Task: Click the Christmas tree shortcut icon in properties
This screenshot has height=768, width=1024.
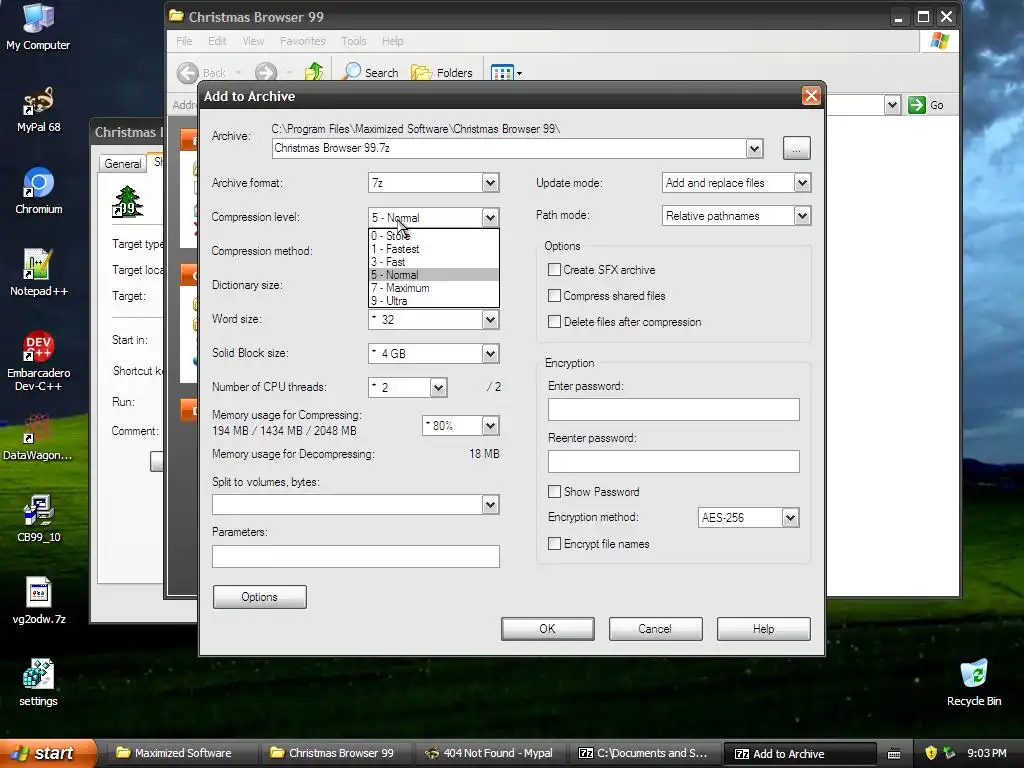Action: click(x=128, y=202)
